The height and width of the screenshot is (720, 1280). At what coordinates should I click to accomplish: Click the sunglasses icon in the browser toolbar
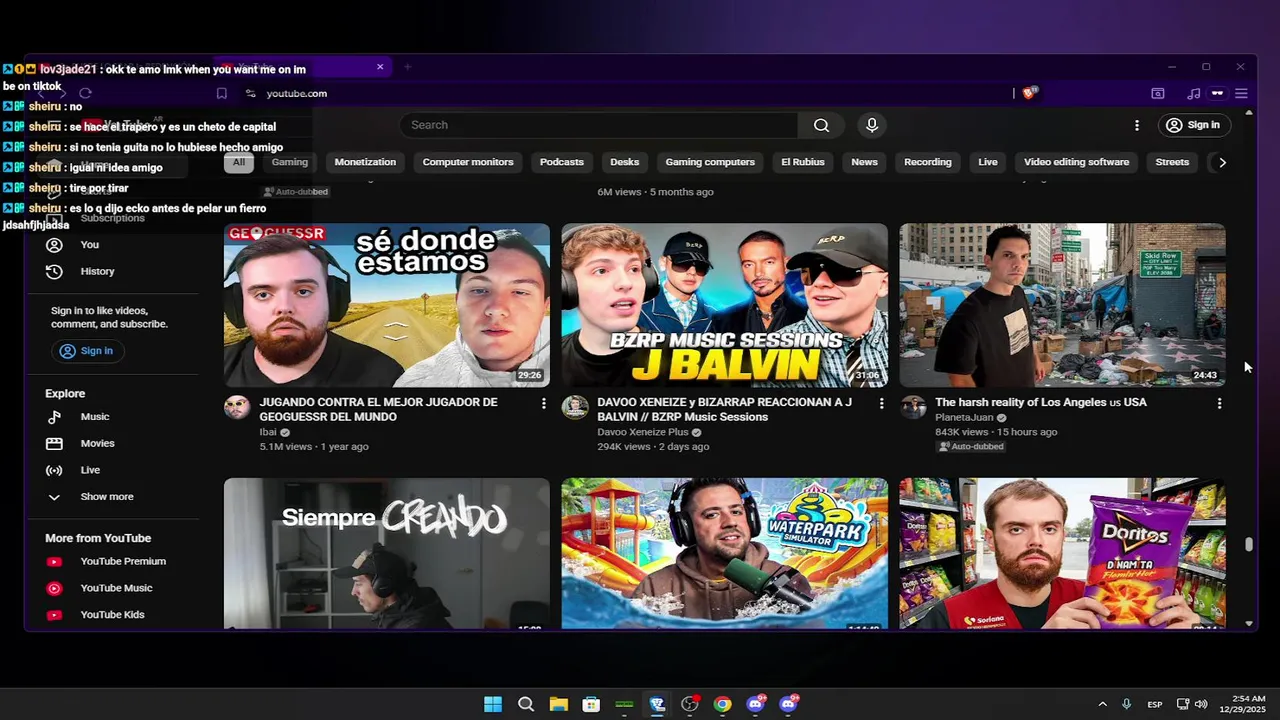point(1217,93)
